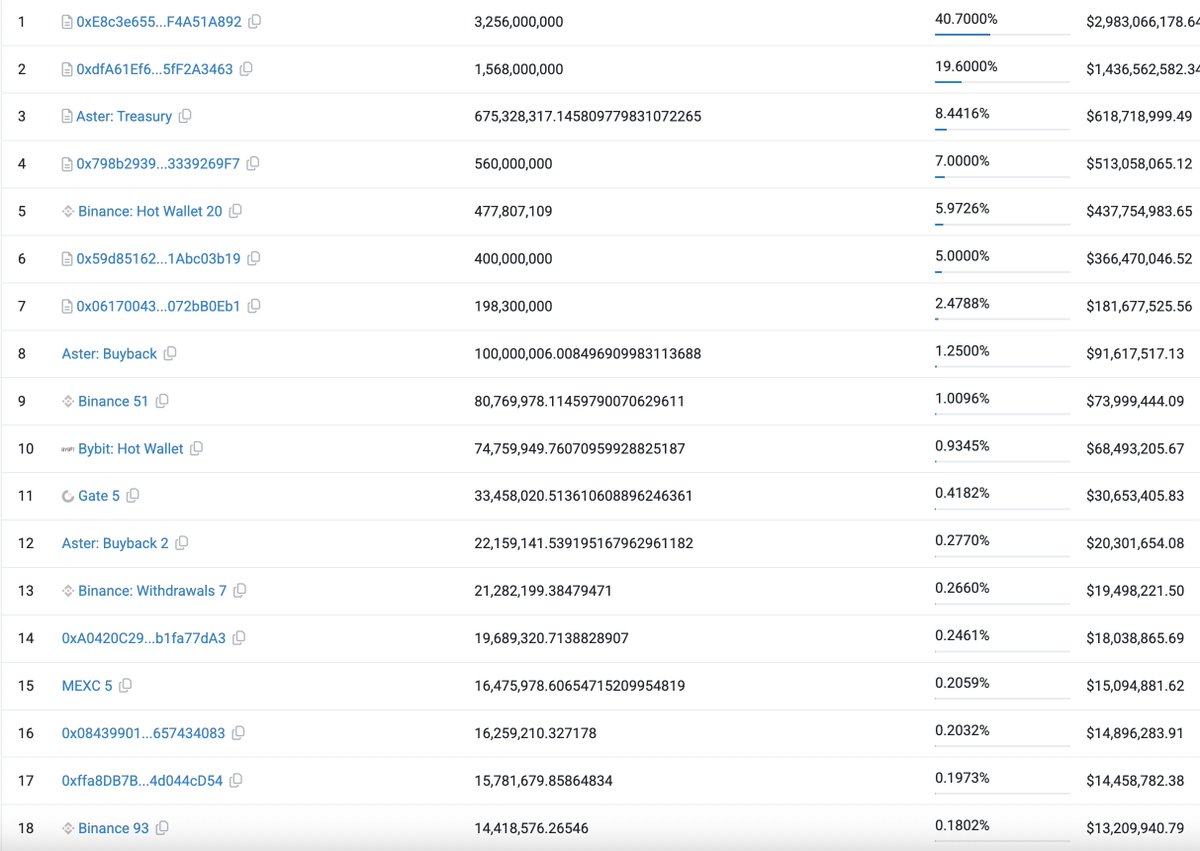The image size is (1200, 851).
Task: Click Binance logo beside Binance 51
Action: (68, 401)
